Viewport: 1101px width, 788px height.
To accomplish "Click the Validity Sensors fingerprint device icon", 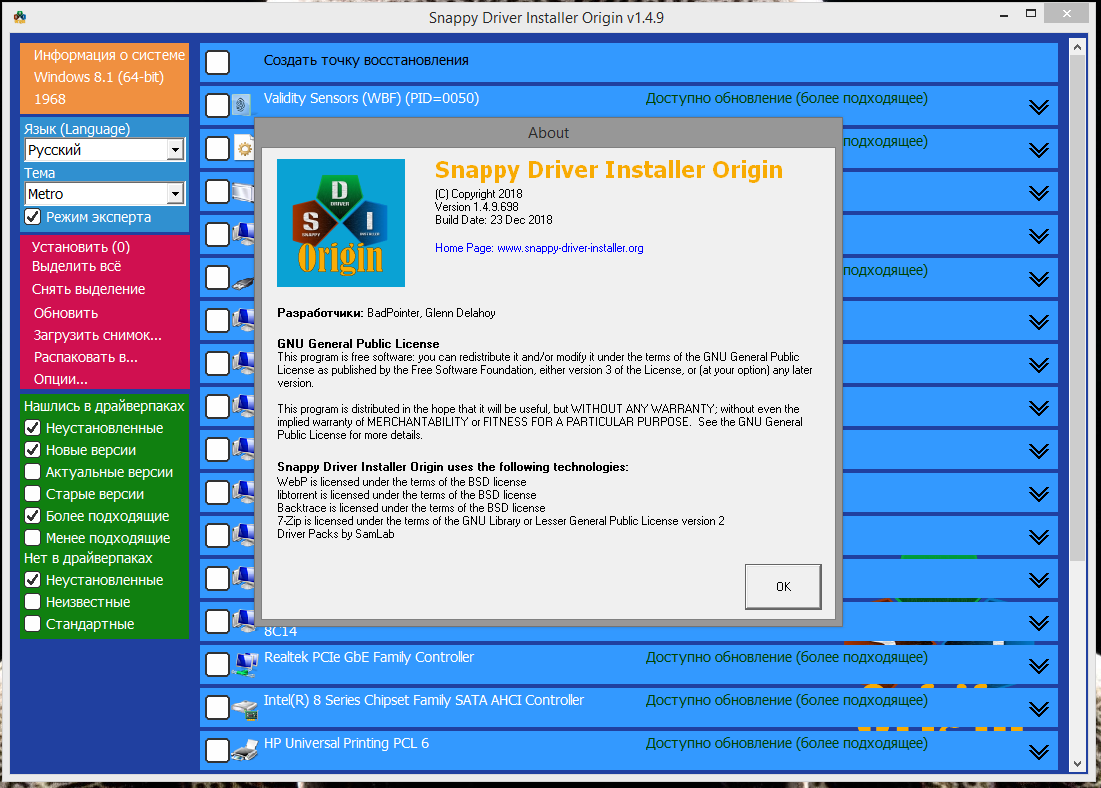I will point(242,105).
